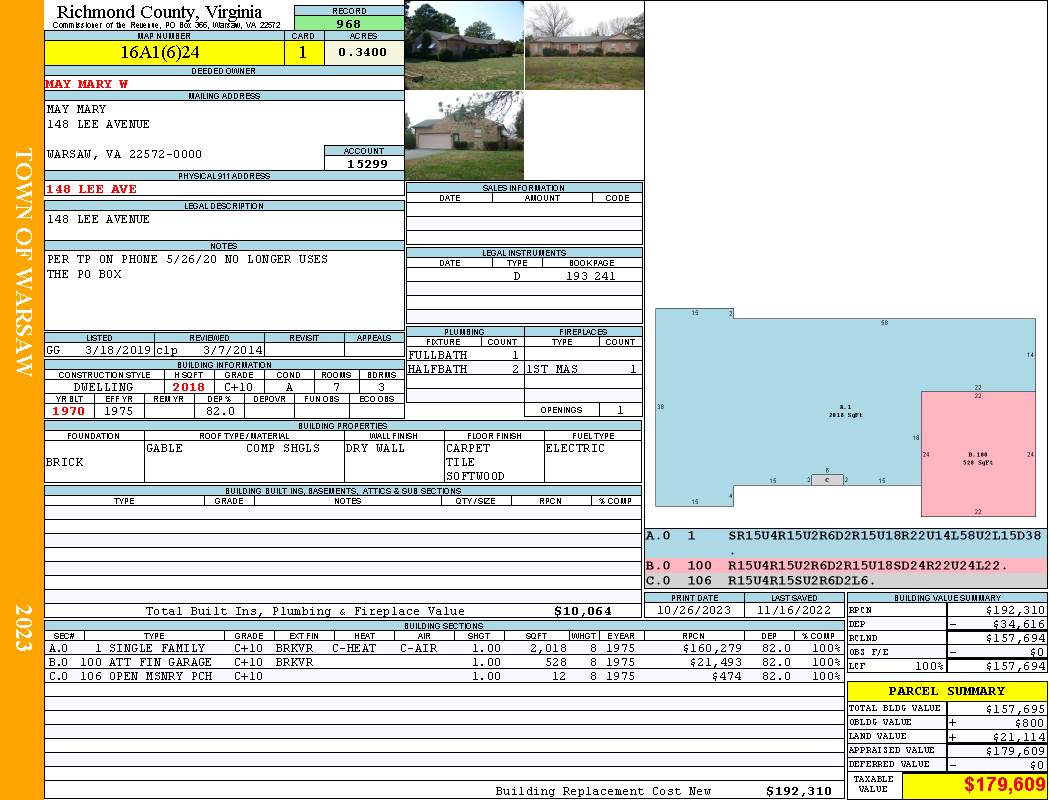Click the green record number 968 field
Viewport: 1050px width, 800px height.
coord(349,23)
